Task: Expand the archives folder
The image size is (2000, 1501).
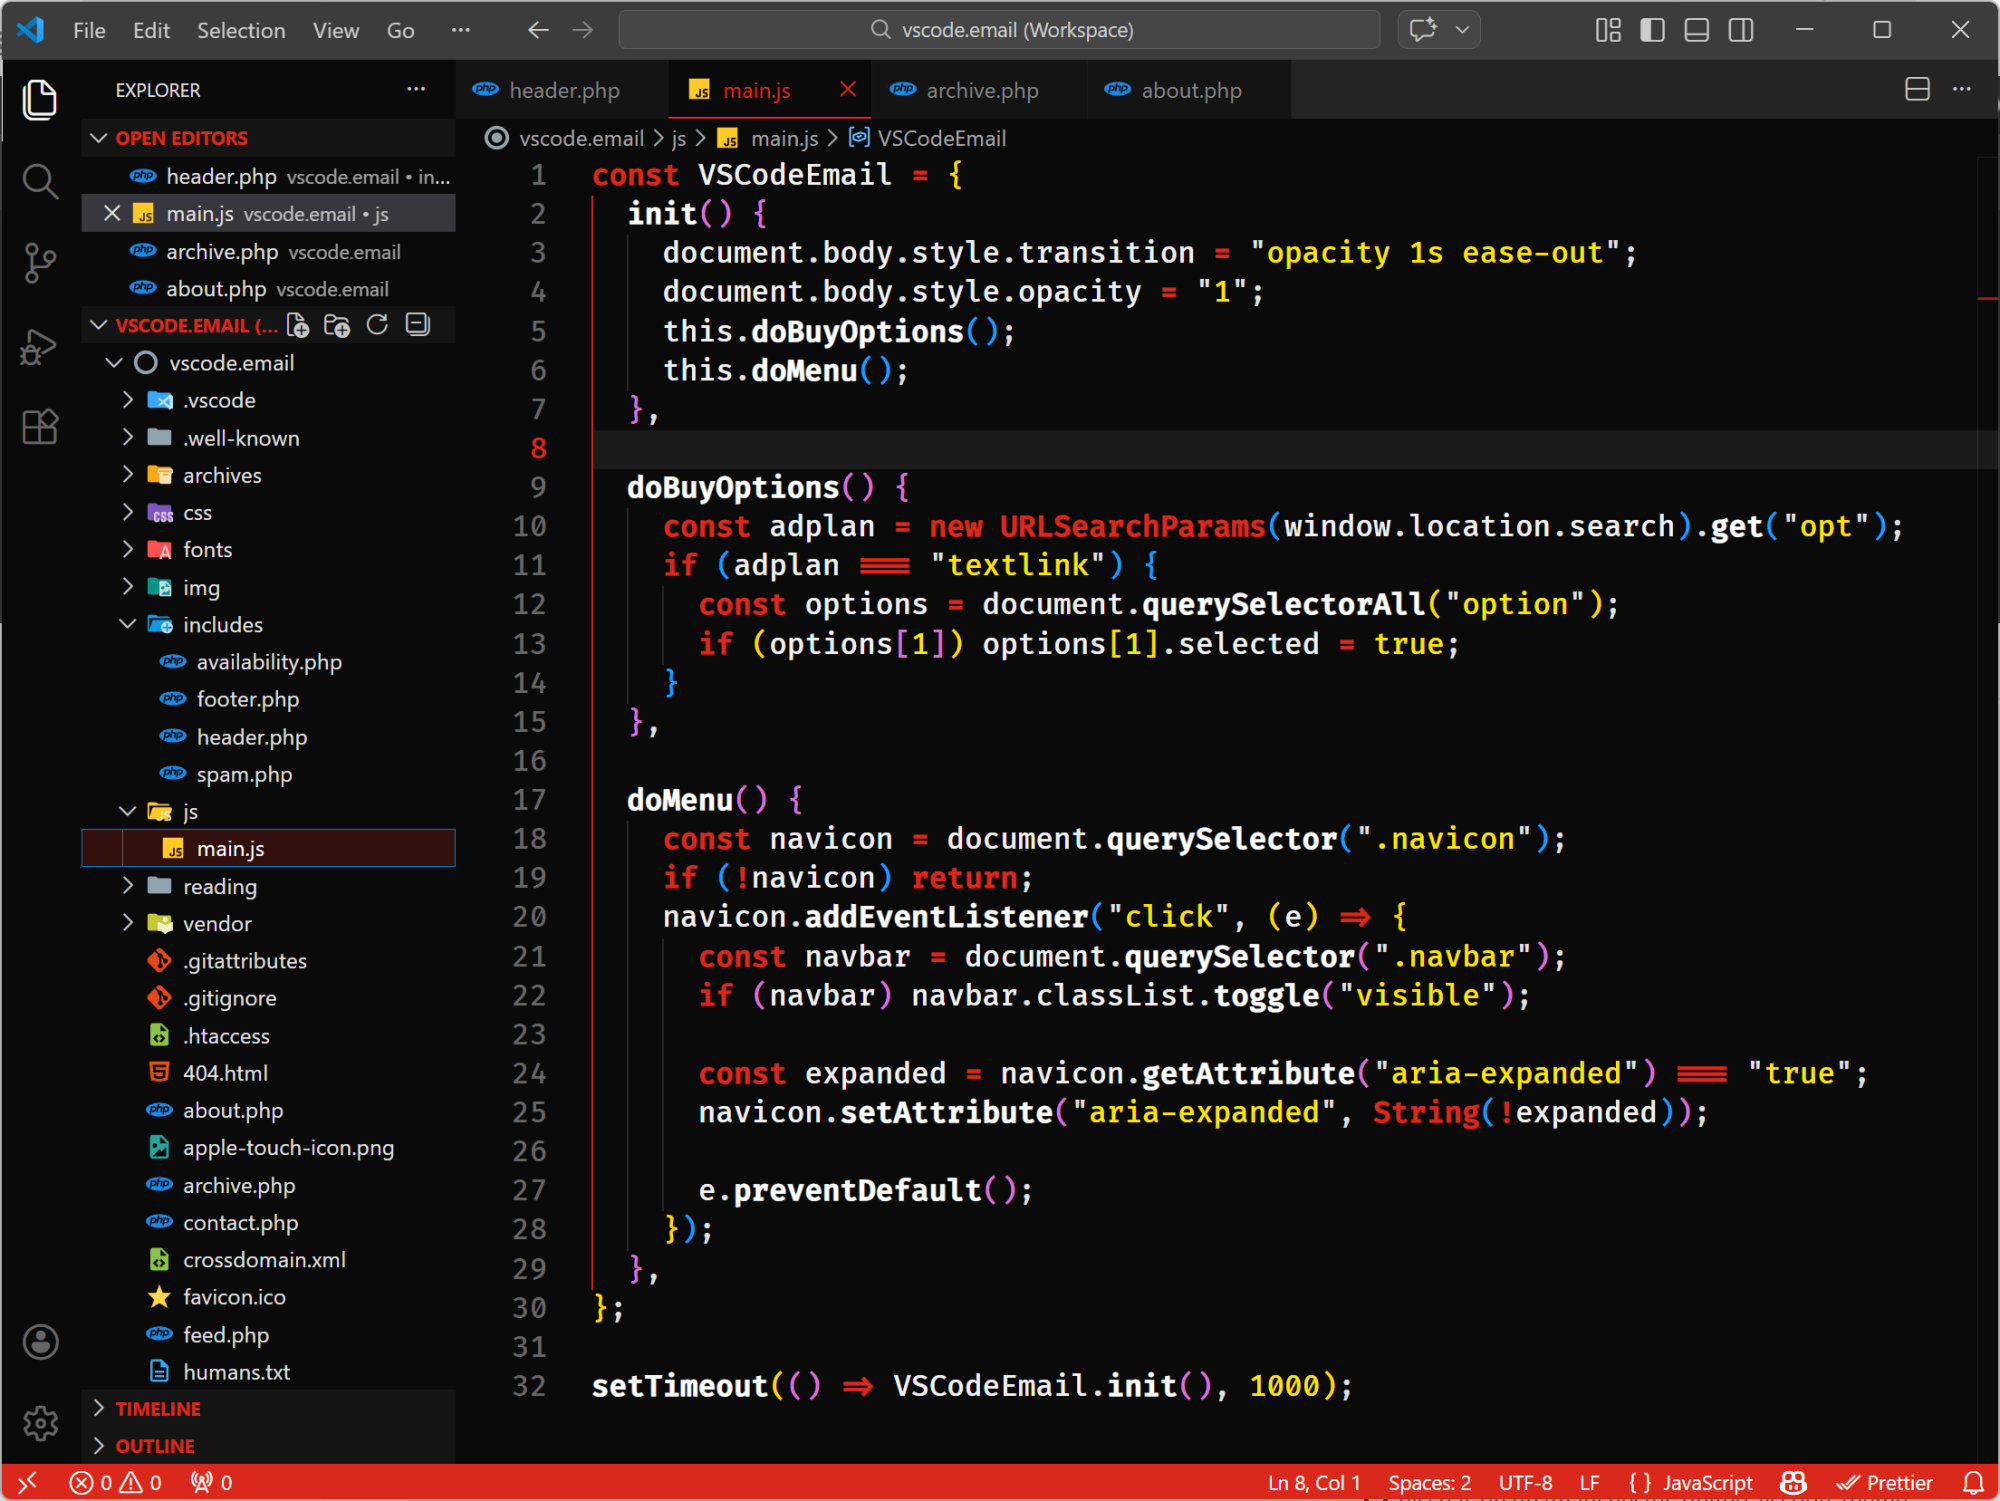Action: [x=127, y=474]
